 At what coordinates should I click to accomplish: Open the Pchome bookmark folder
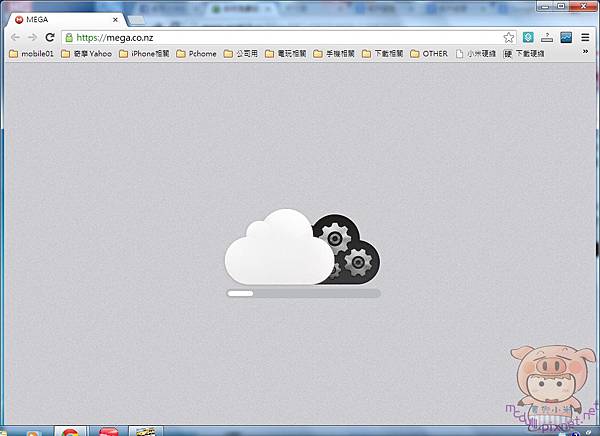[x=196, y=54]
